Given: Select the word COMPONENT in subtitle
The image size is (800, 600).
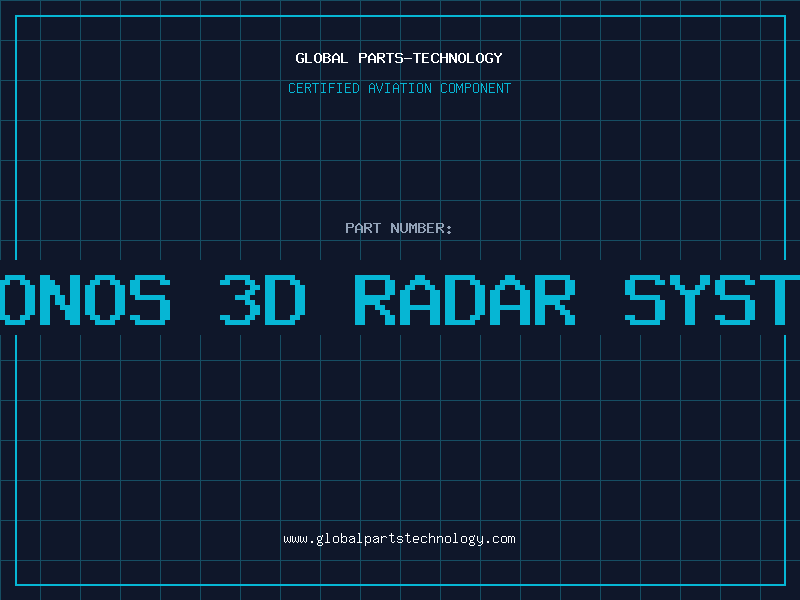Looking at the screenshot, I should tap(475, 88).
